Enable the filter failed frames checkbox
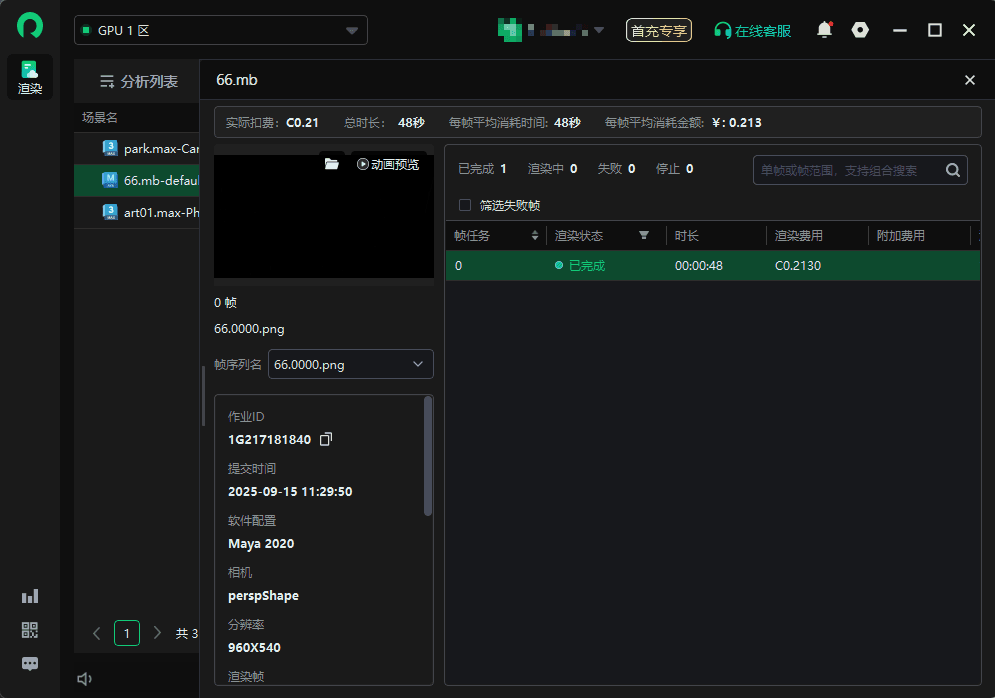 point(464,205)
